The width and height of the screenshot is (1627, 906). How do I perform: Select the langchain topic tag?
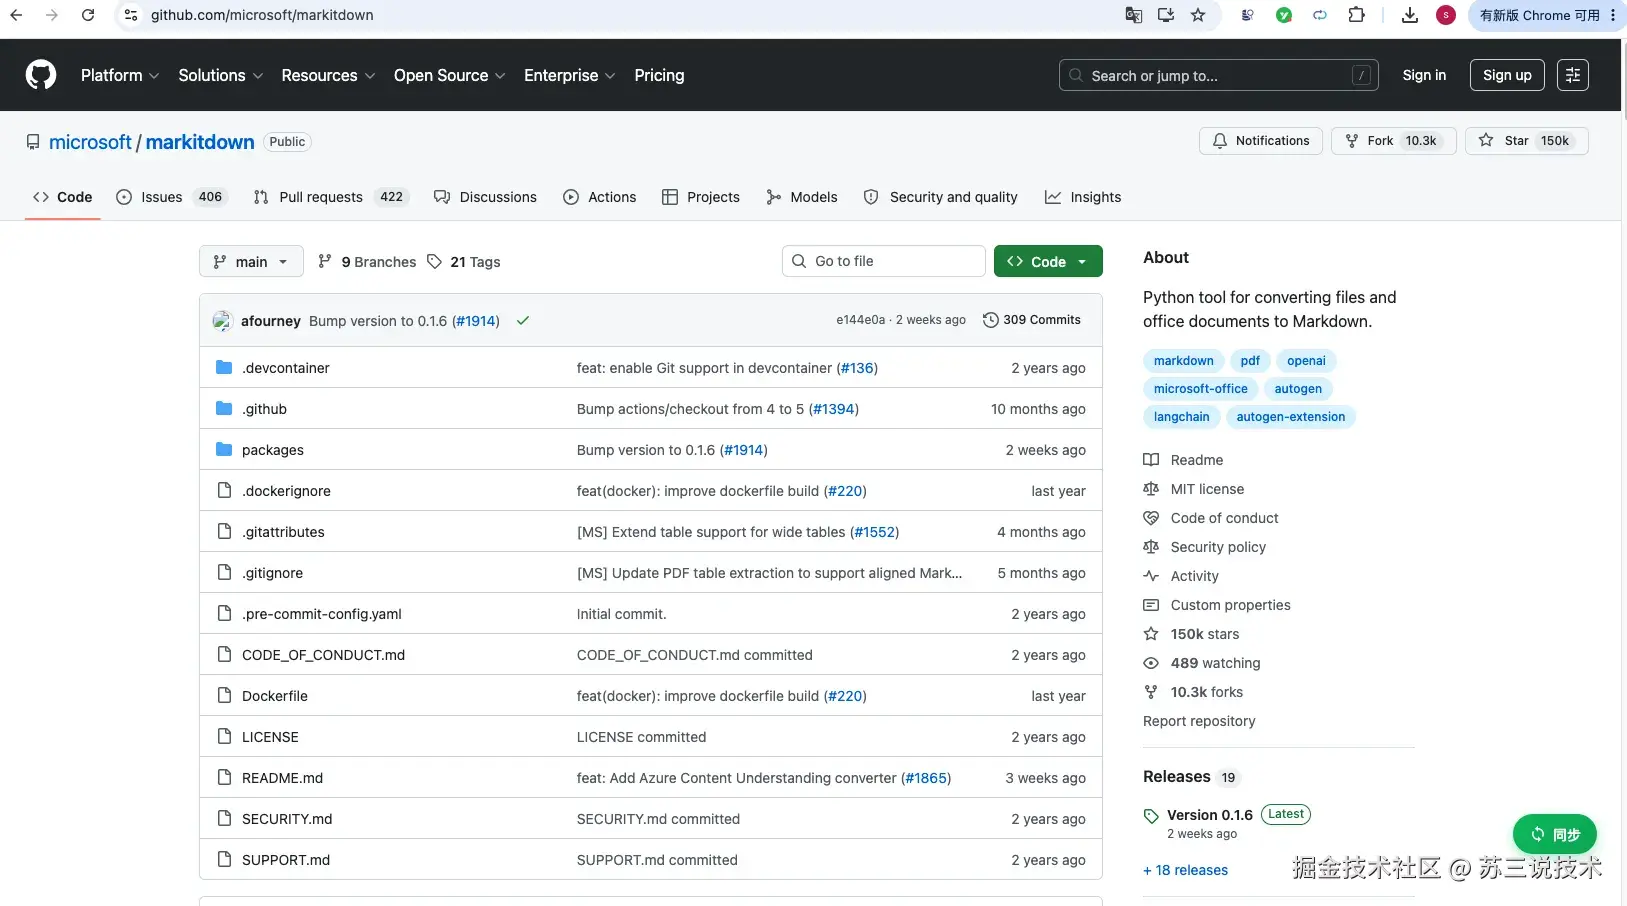point(1181,417)
